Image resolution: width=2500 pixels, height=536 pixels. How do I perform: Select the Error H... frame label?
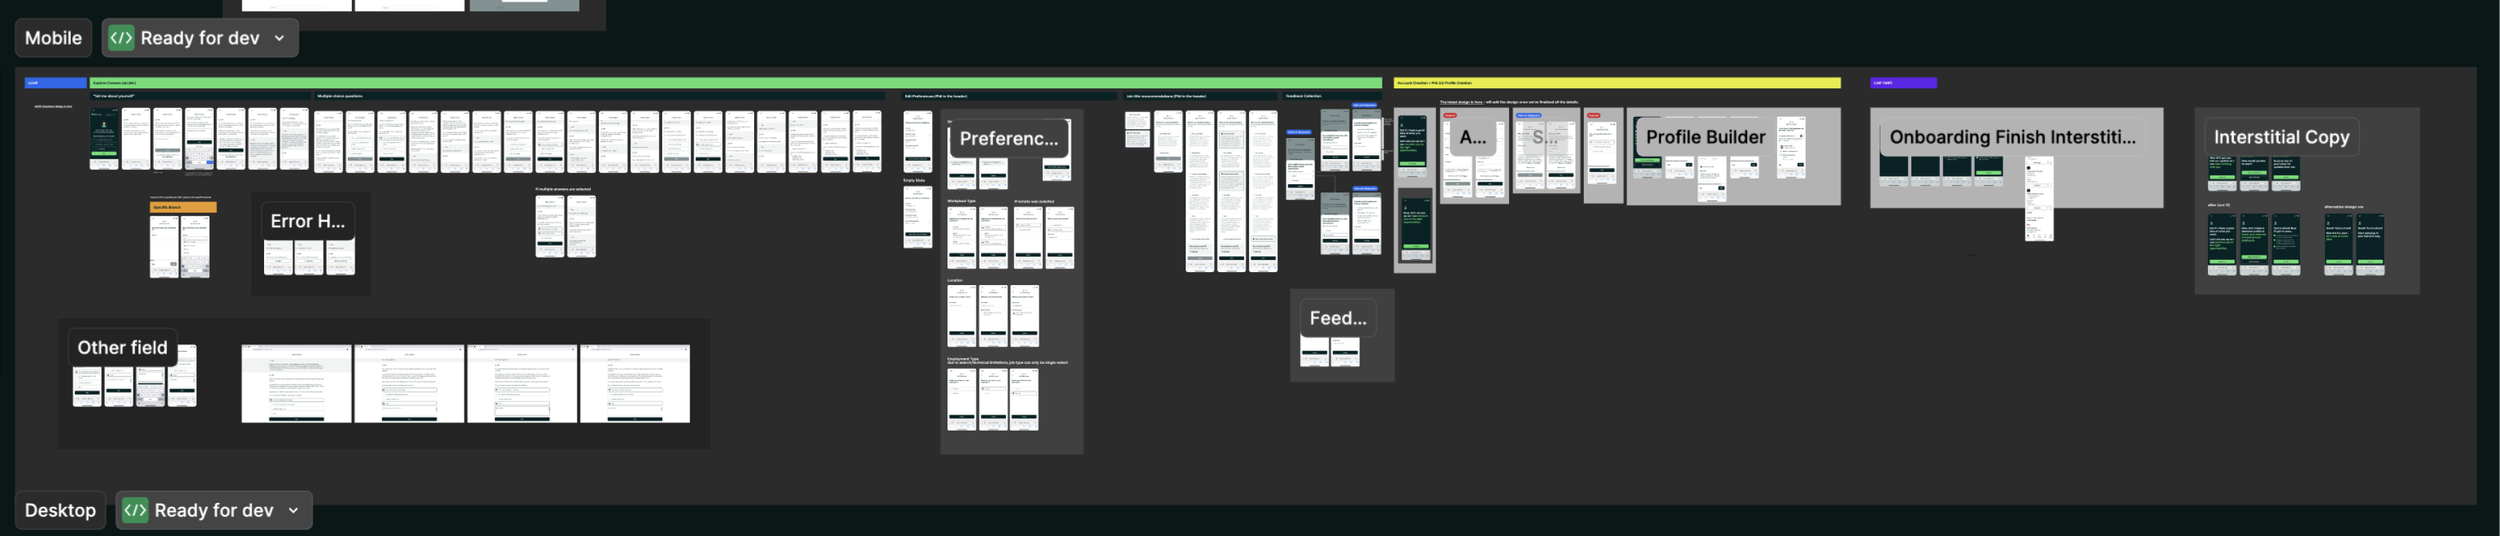[307, 221]
